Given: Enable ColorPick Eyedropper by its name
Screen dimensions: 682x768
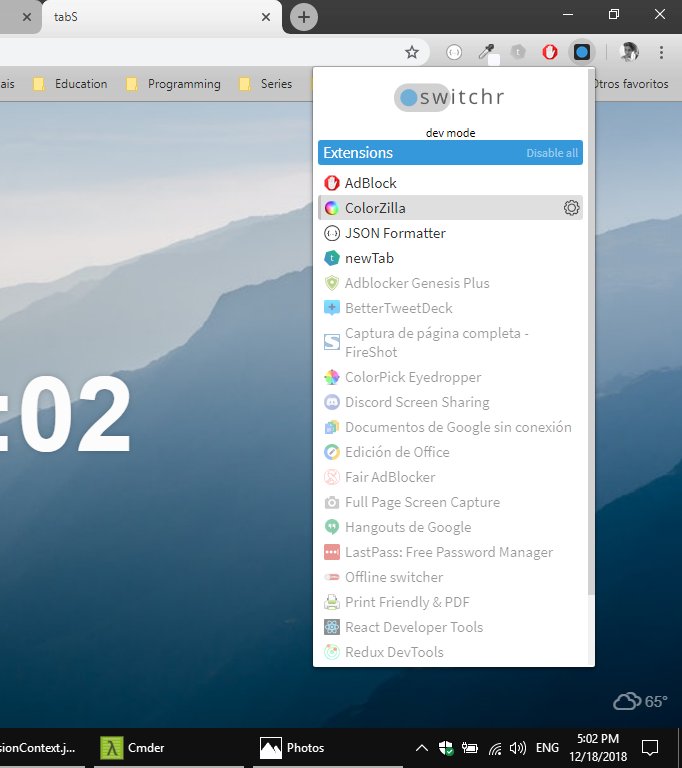Looking at the screenshot, I should coord(413,377).
